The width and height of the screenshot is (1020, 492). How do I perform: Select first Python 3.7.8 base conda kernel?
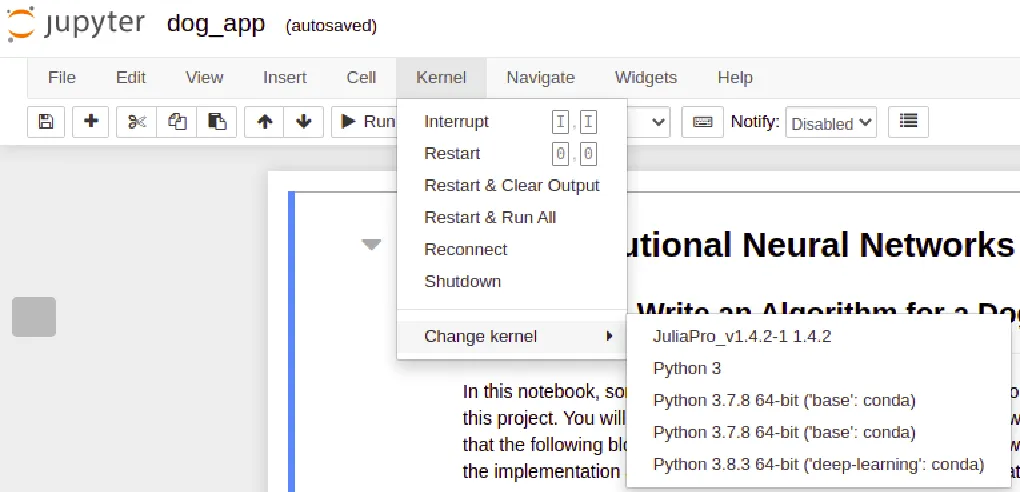click(x=818, y=400)
